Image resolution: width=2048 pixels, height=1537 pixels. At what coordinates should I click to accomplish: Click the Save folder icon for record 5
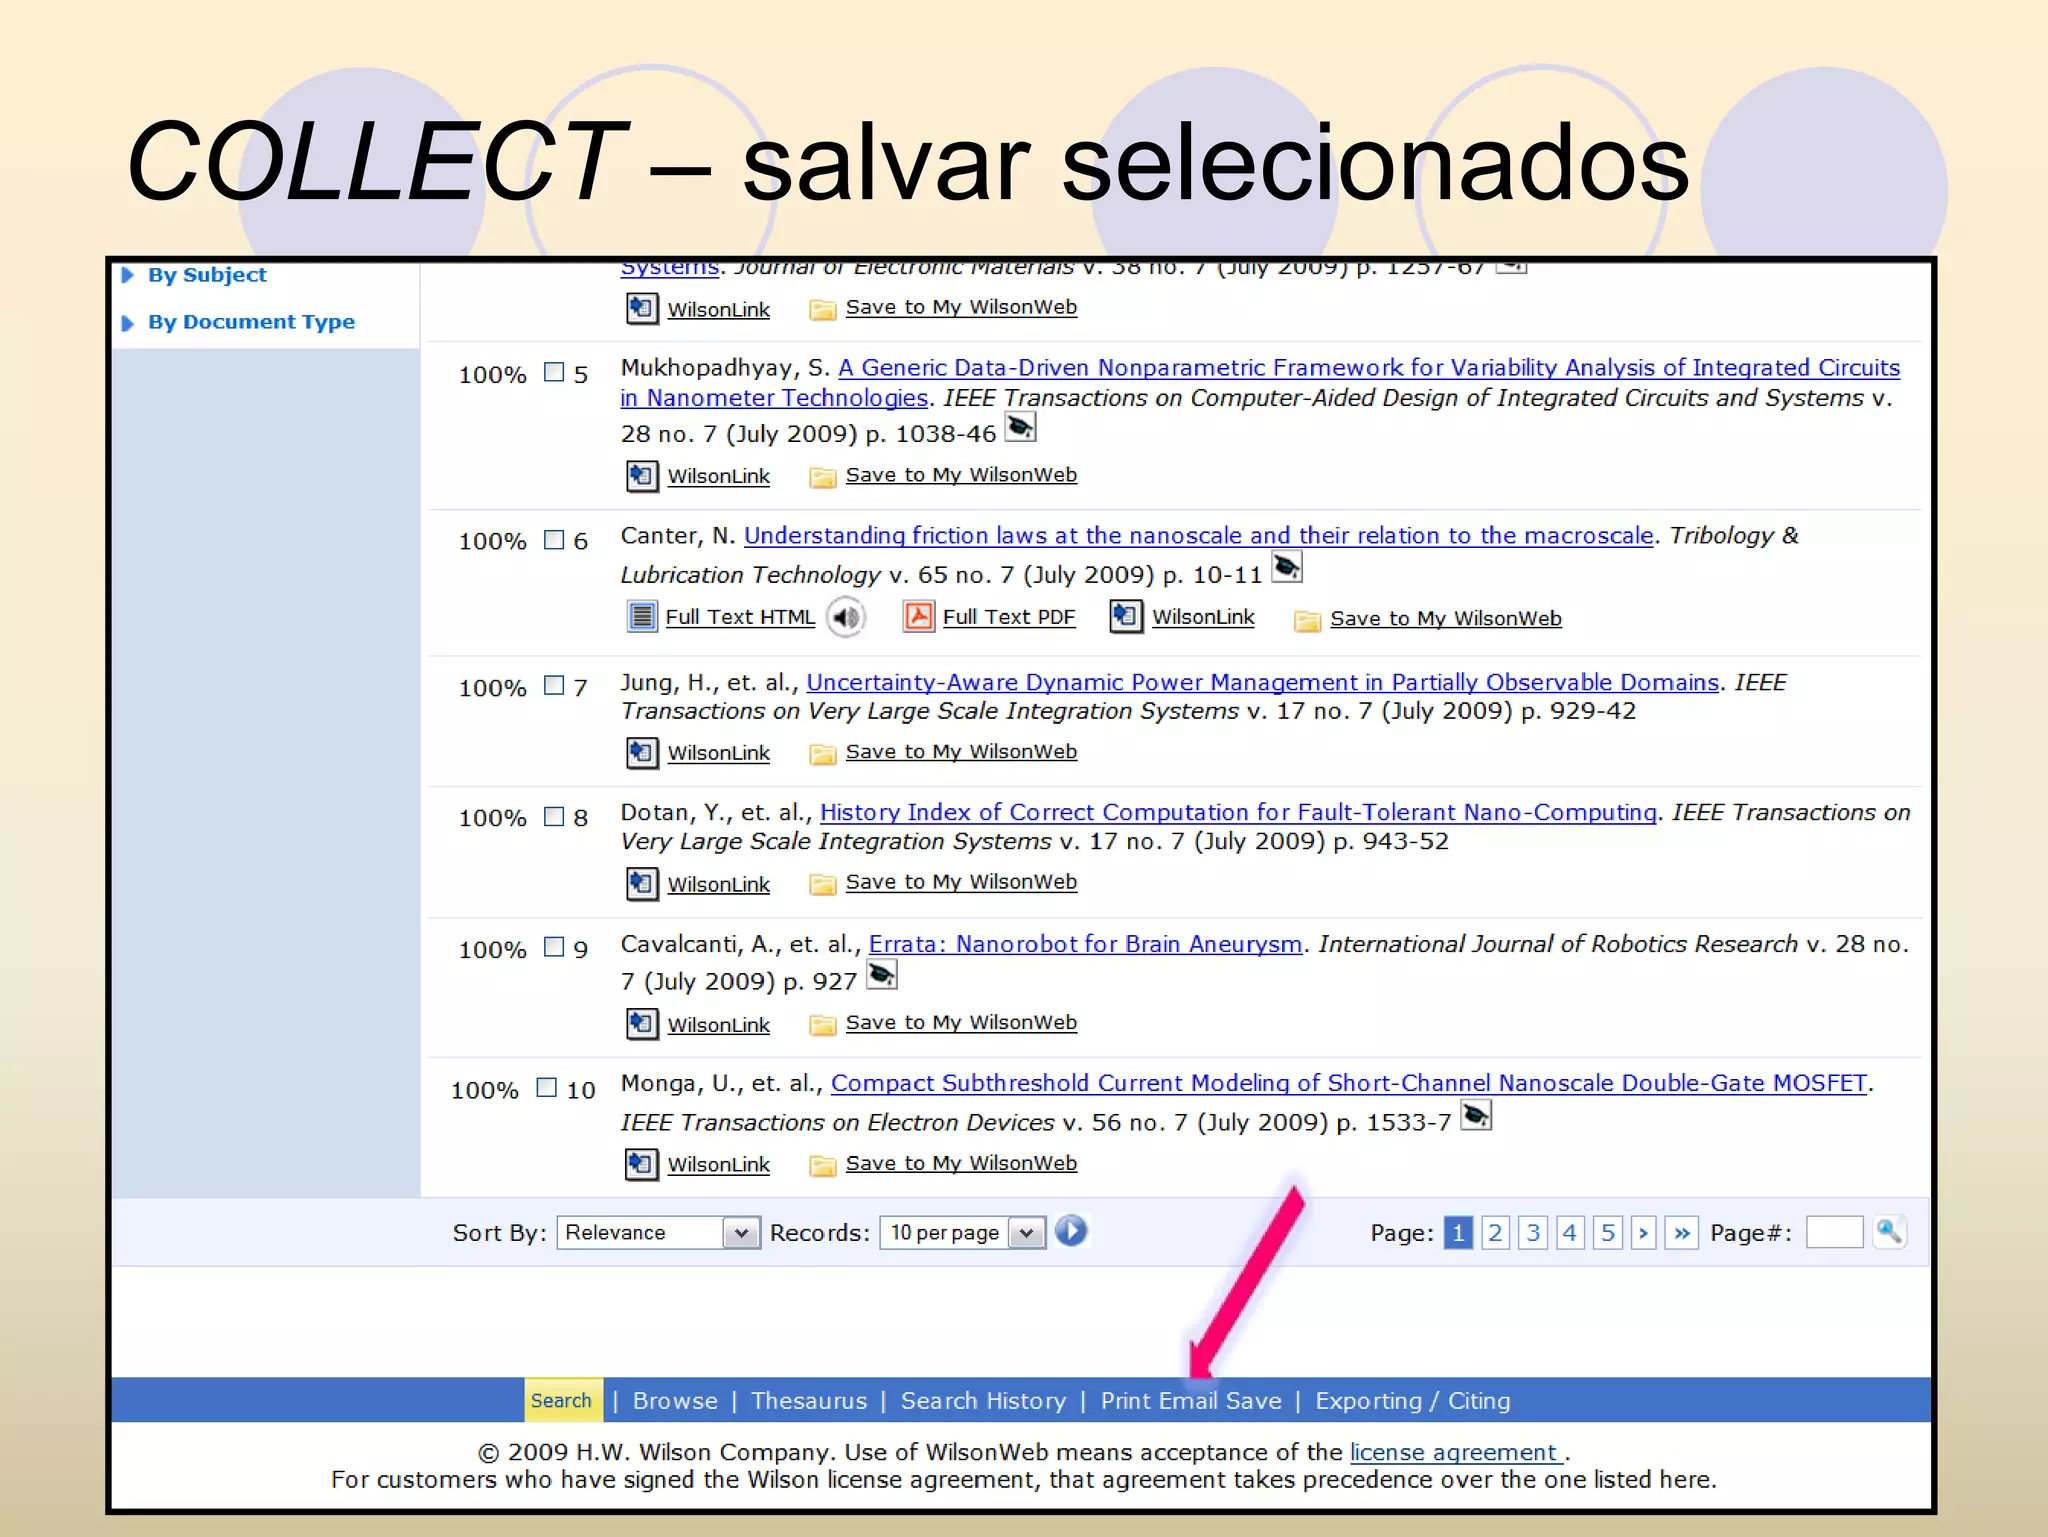(x=822, y=477)
